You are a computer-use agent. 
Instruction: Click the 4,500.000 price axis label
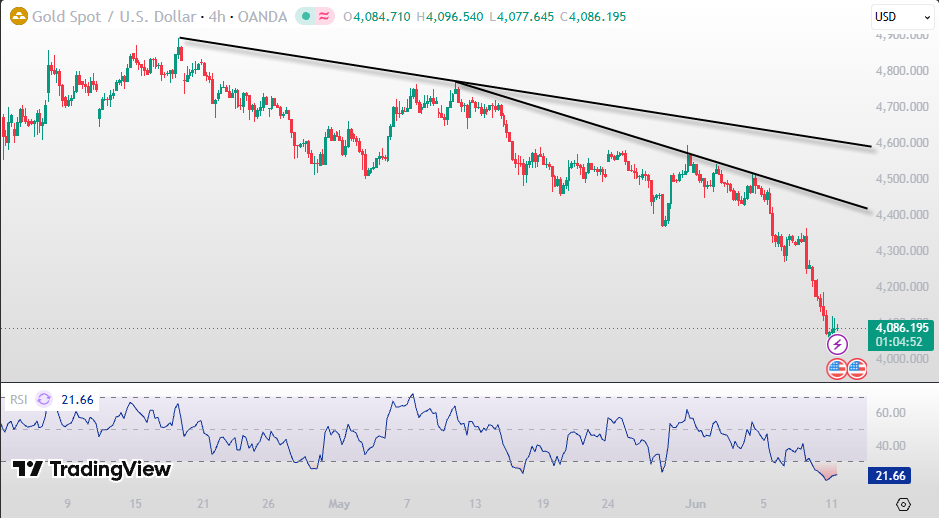coord(902,178)
